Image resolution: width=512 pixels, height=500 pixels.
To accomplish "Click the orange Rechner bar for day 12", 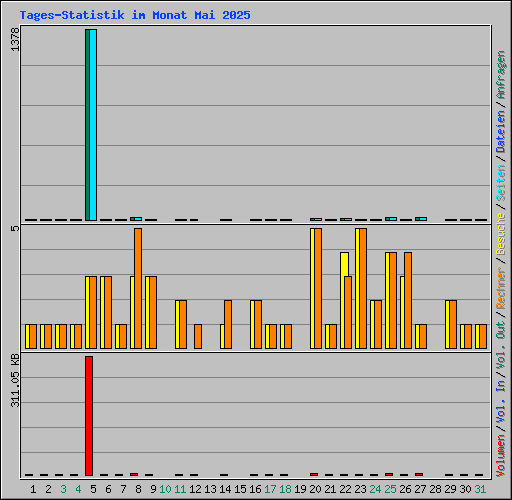I will tap(198, 337).
